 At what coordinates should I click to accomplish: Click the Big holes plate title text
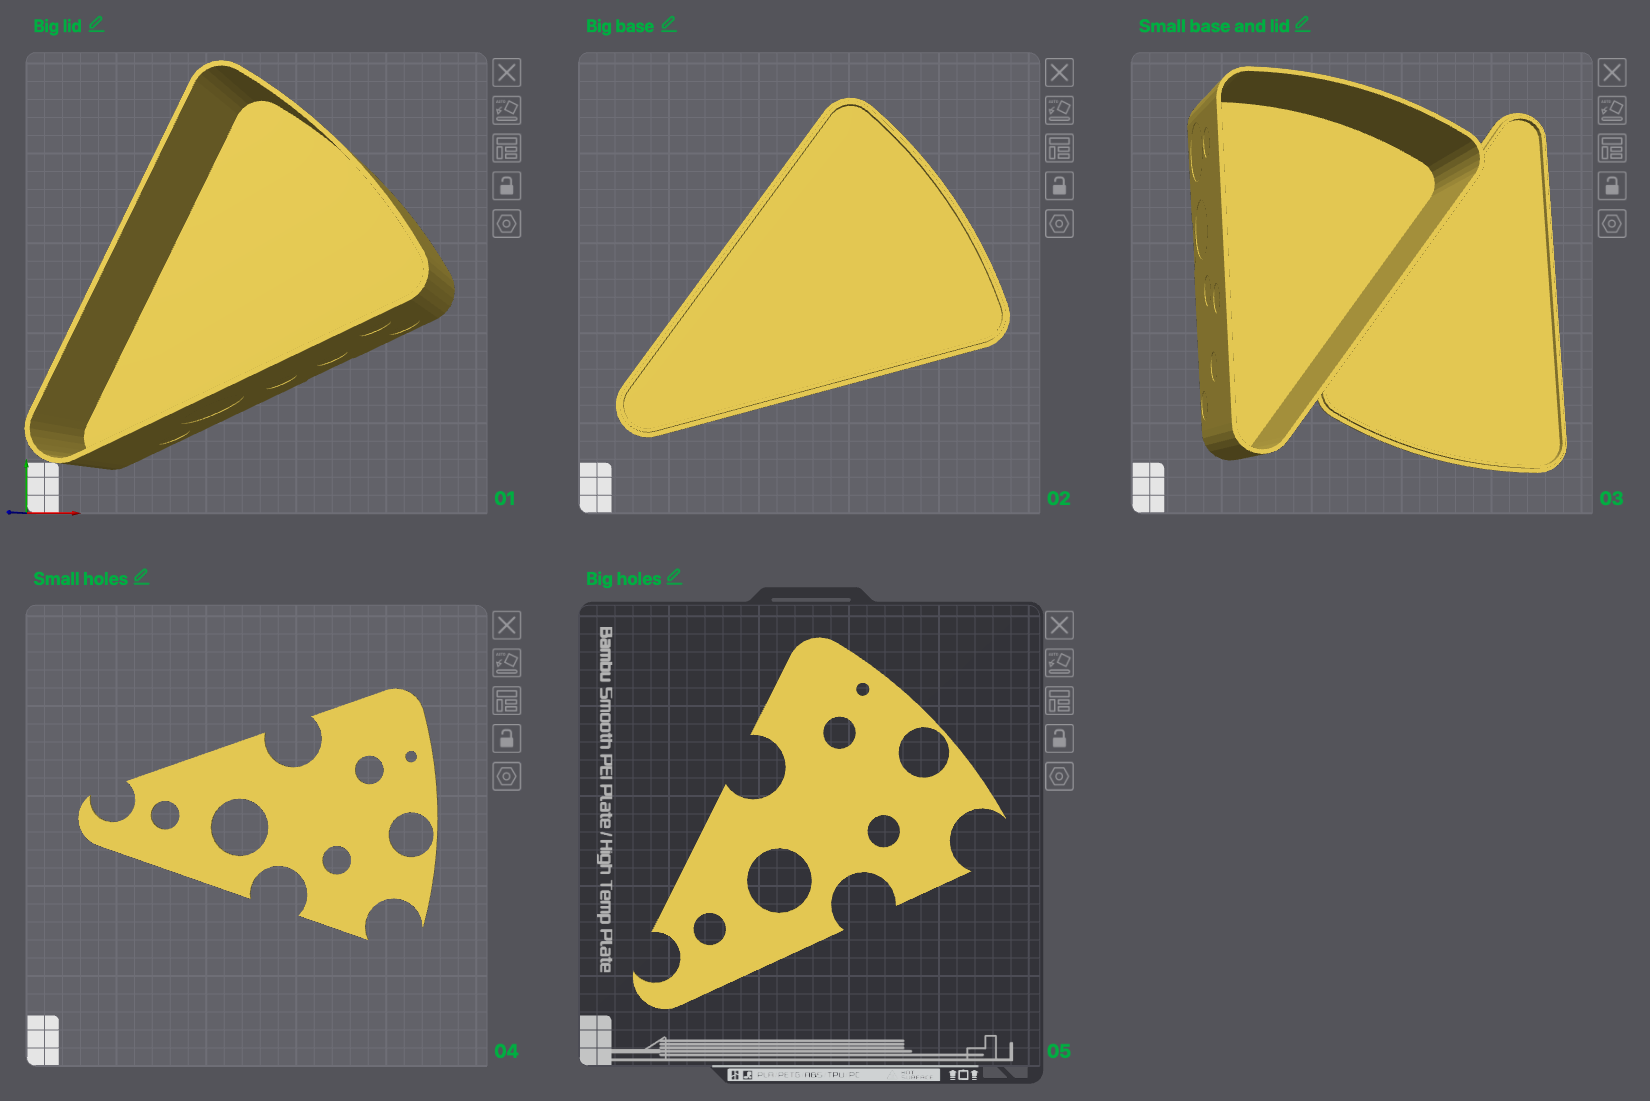tap(623, 579)
